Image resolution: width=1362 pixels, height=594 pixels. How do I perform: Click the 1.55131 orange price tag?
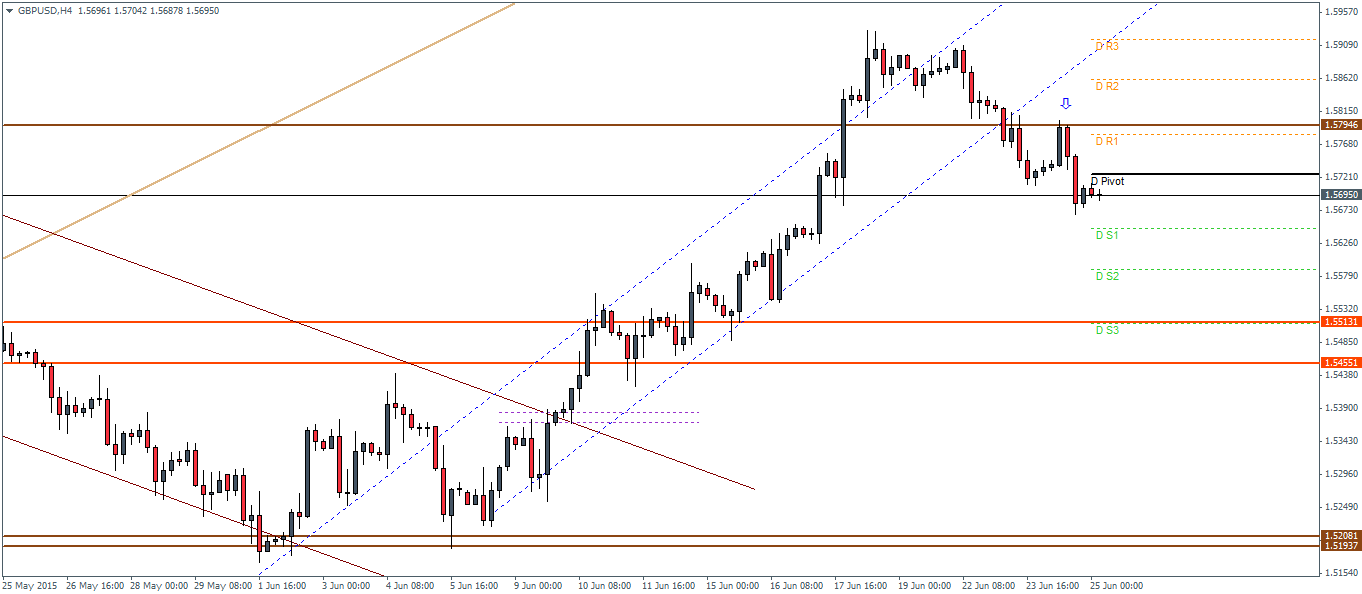[x=1340, y=322]
